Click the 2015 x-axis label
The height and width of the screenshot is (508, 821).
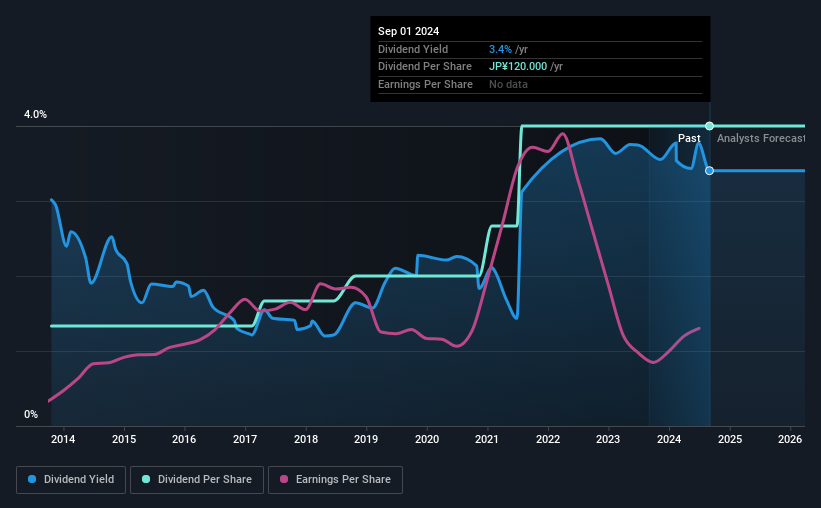(x=124, y=439)
